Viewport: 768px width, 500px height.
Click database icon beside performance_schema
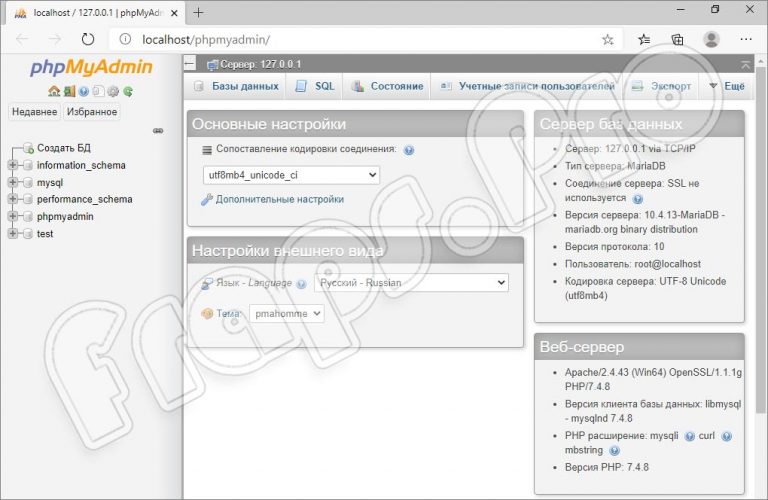(x=28, y=199)
